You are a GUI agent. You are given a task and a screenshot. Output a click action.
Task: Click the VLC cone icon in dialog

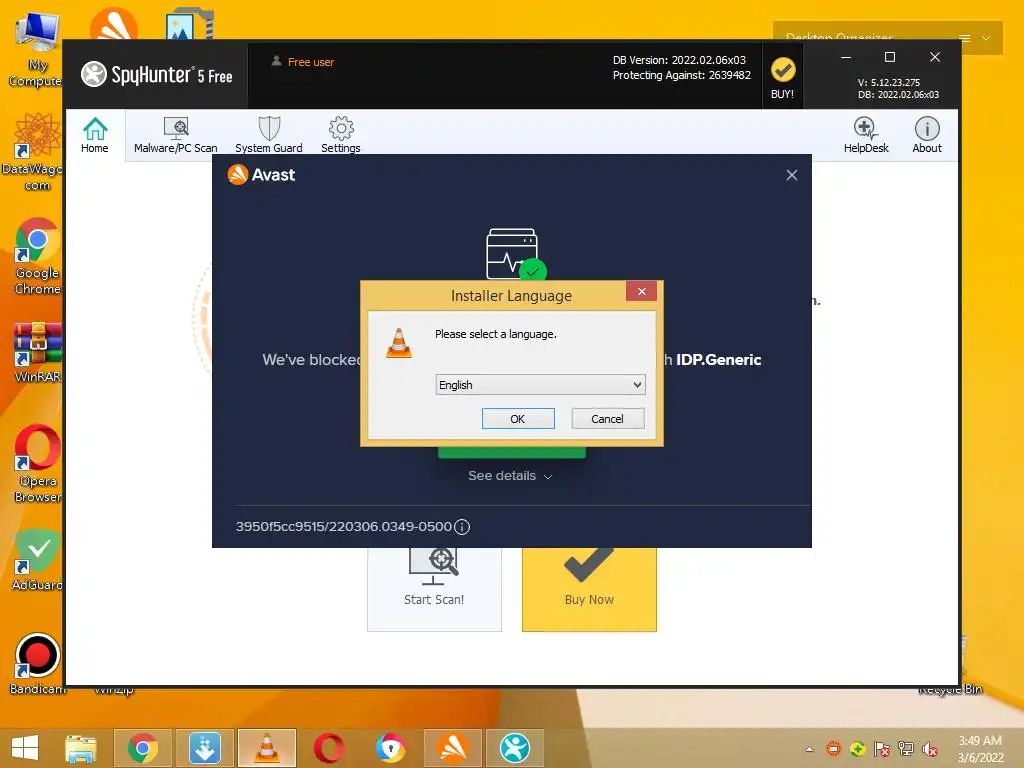(x=399, y=342)
